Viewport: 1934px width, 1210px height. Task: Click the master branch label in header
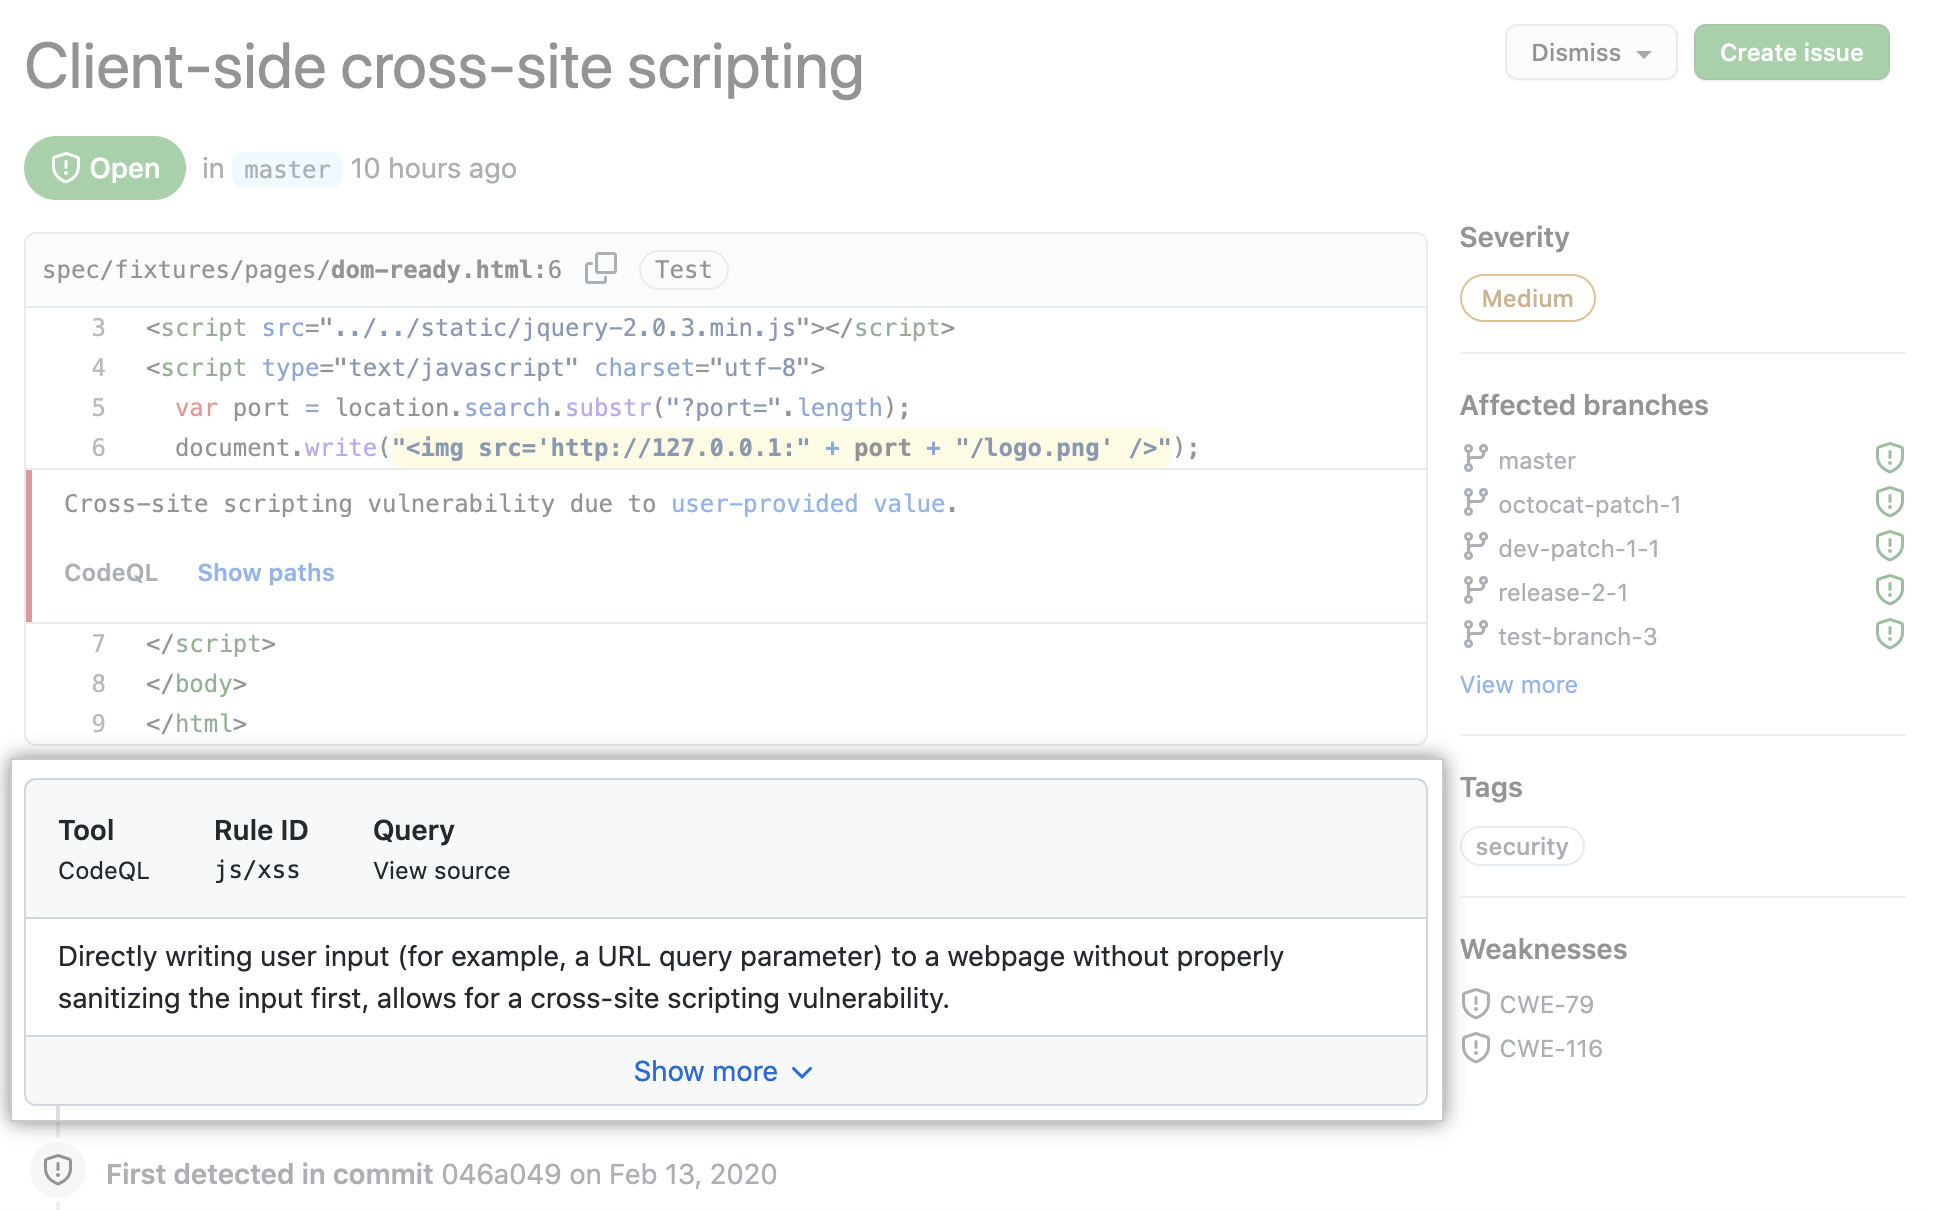287,169
